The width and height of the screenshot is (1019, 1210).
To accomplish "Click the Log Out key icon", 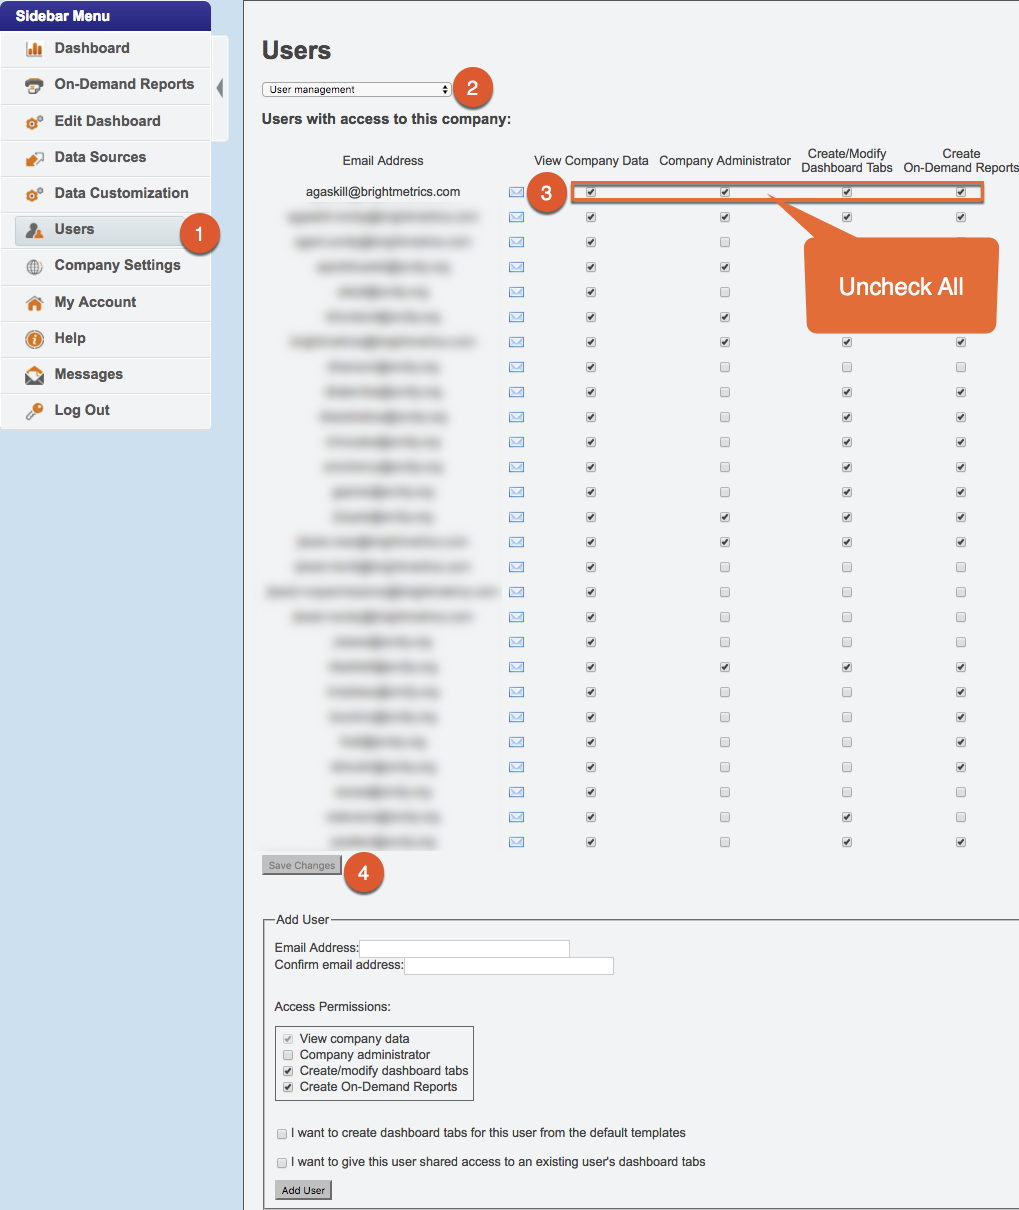I will (x=34, y=411).
